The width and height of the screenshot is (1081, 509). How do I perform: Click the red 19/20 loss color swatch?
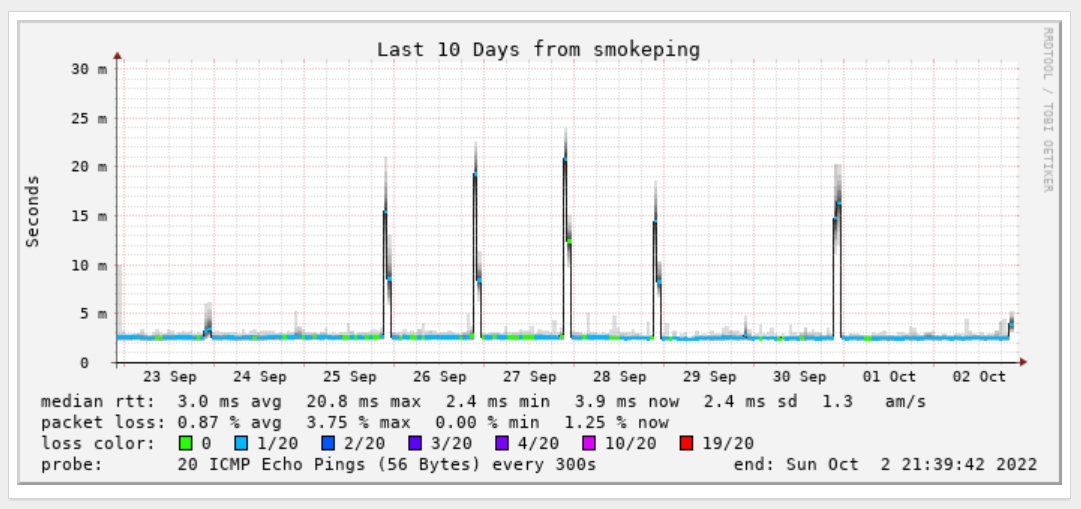(686, 443)
